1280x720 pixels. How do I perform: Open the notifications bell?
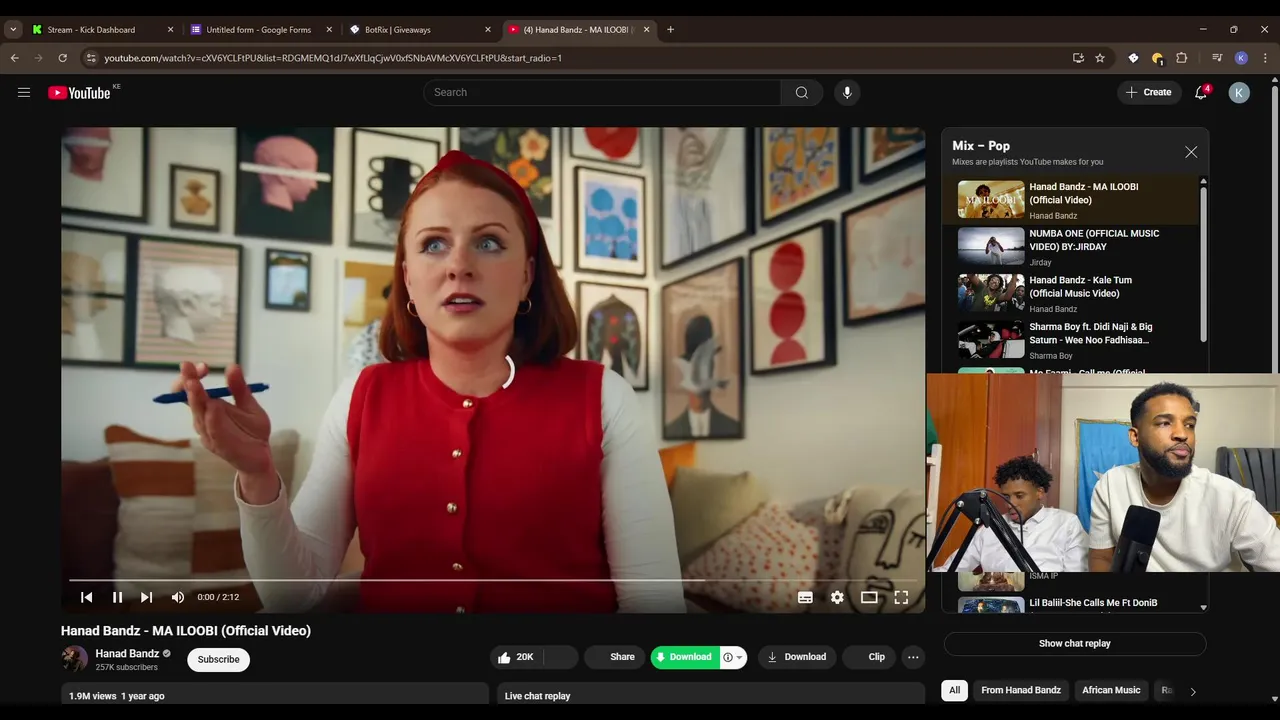(1201, 92)
